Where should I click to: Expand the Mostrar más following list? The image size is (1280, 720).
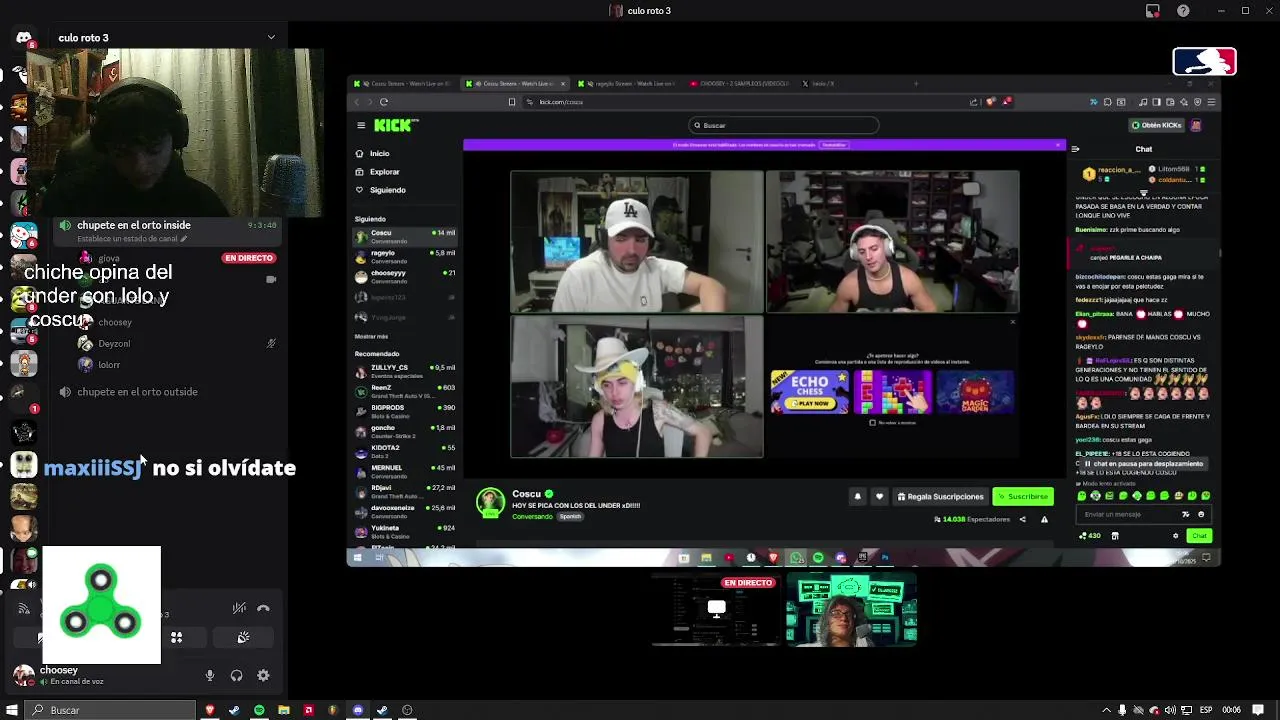click(371, 337)
